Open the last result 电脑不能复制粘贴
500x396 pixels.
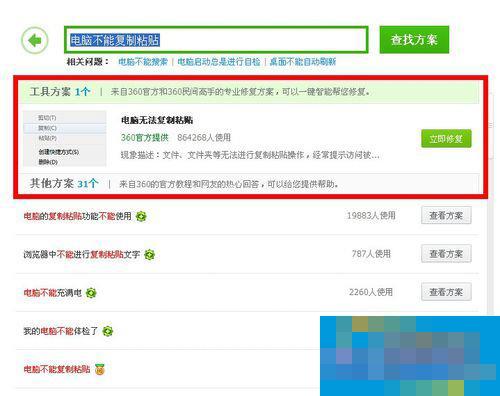(57, 369)
